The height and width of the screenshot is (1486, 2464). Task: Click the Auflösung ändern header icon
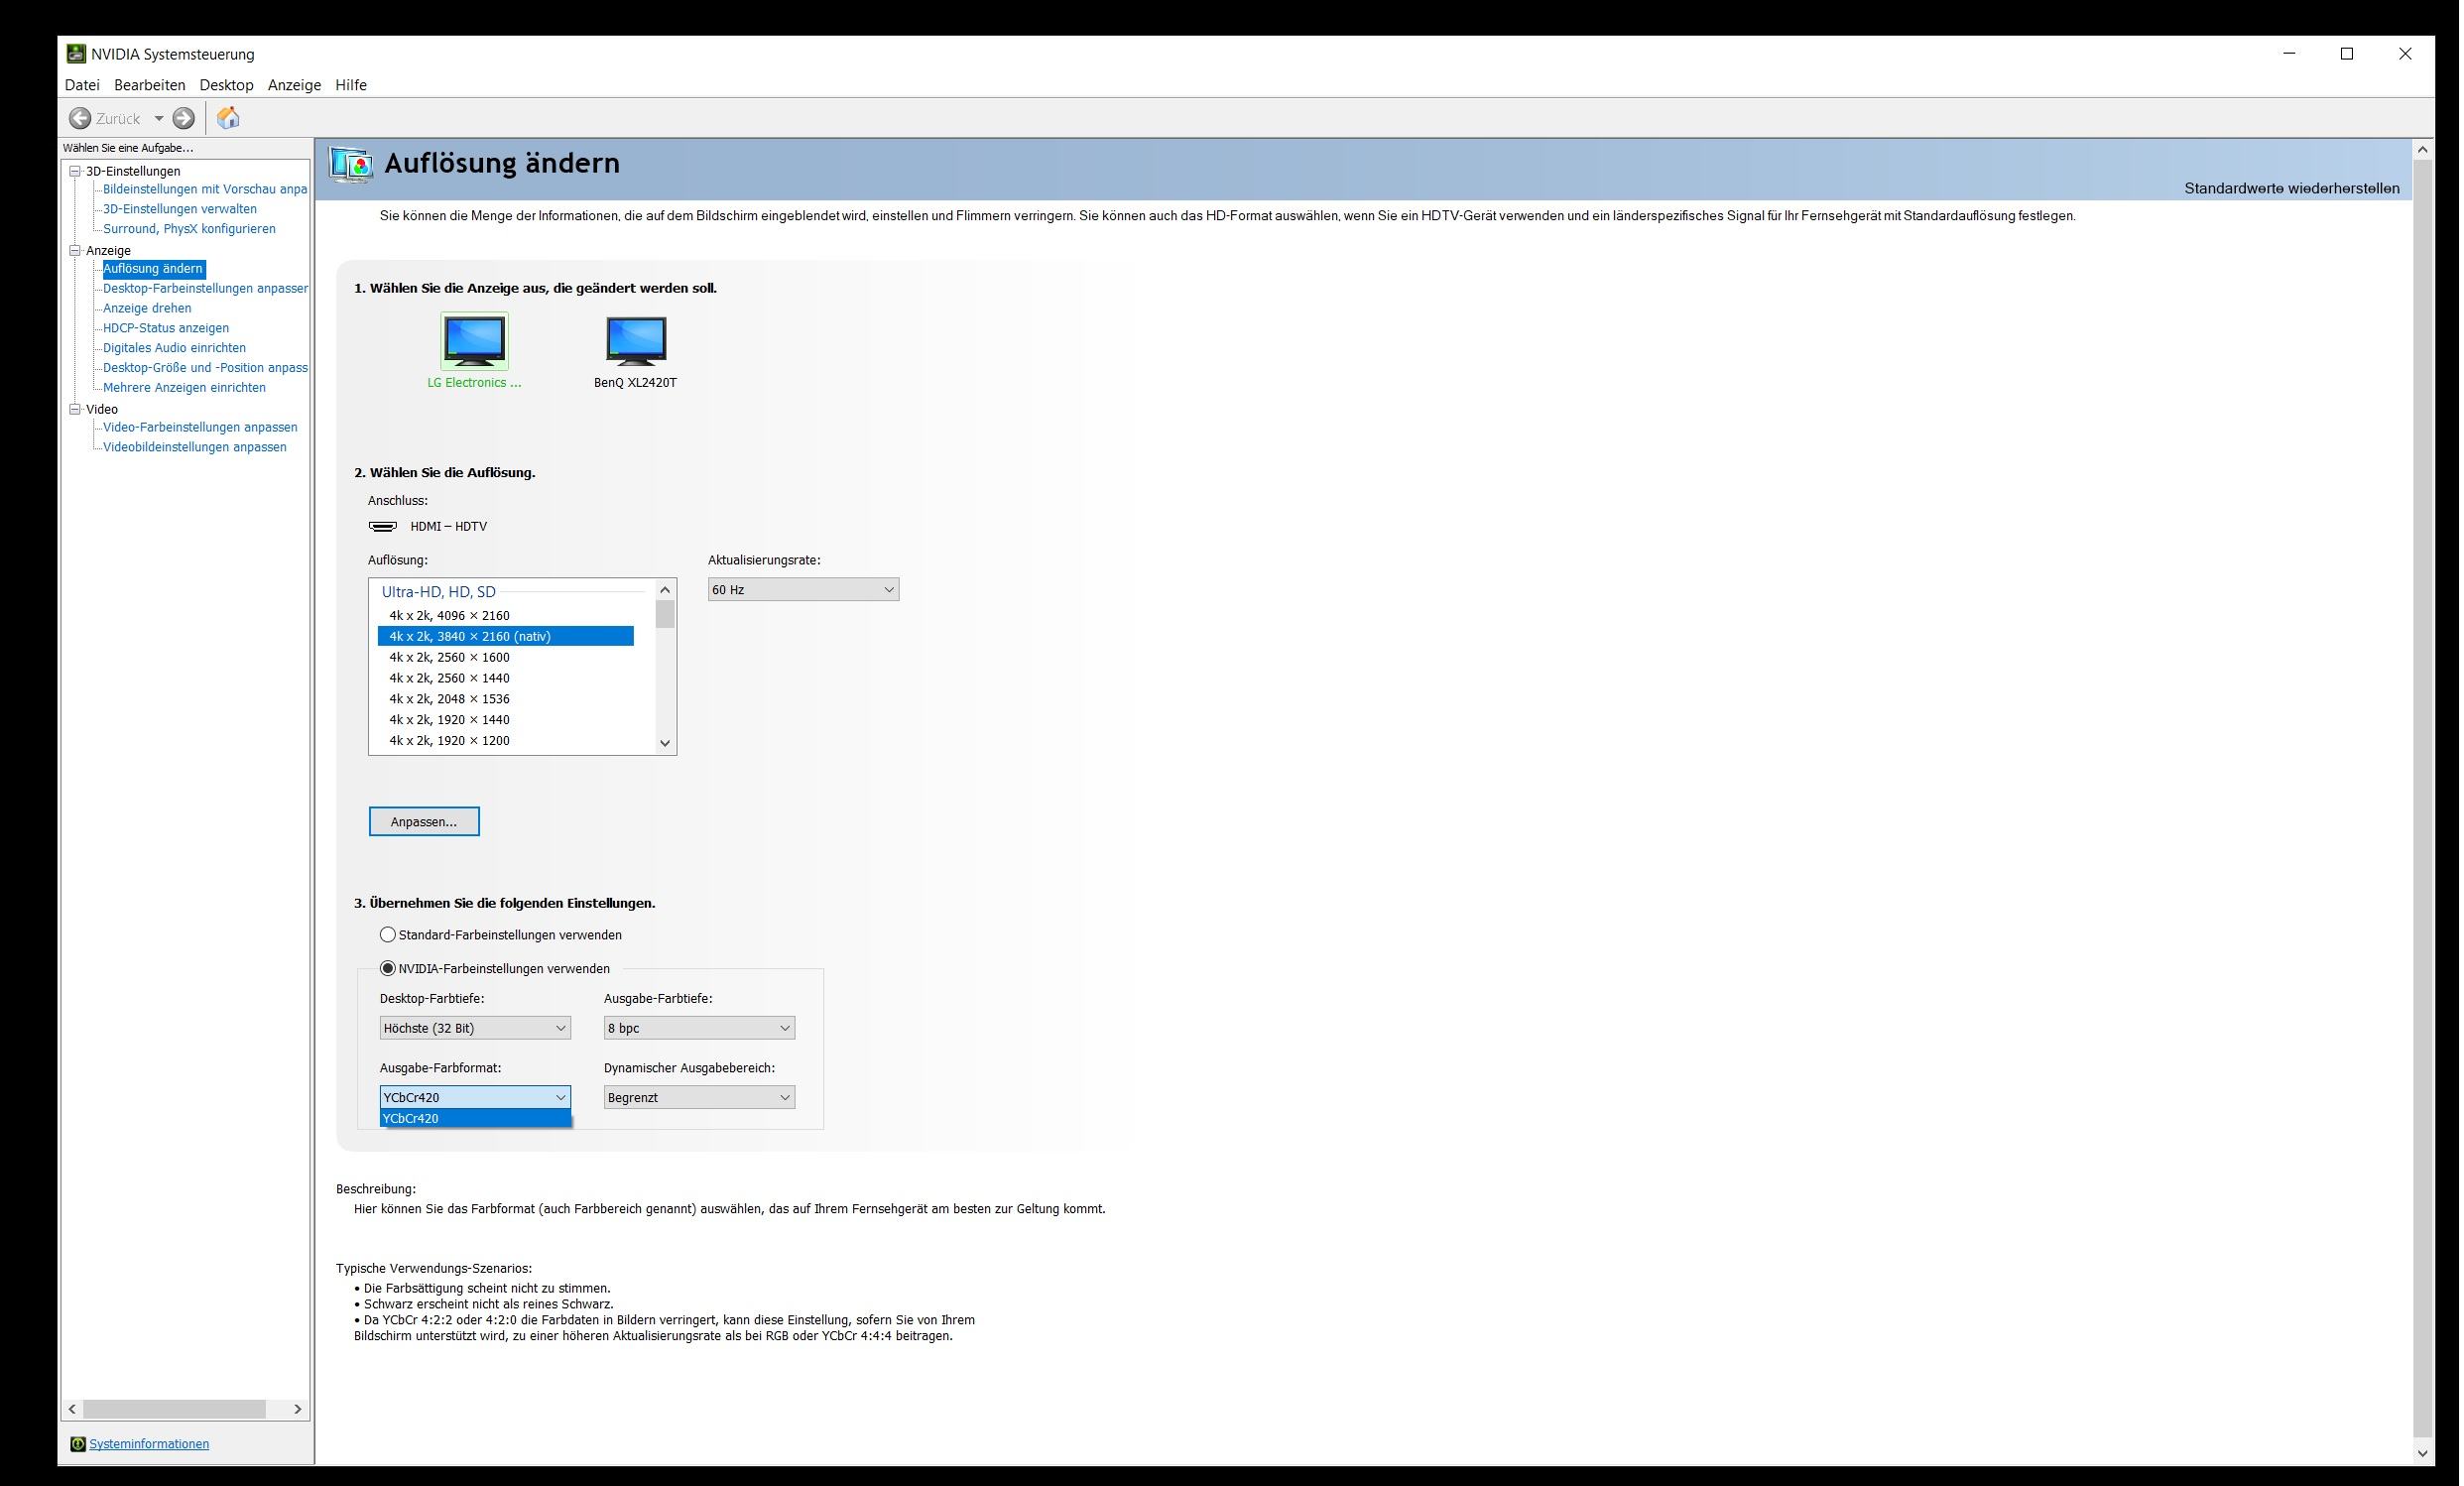[x=351, y=163]
